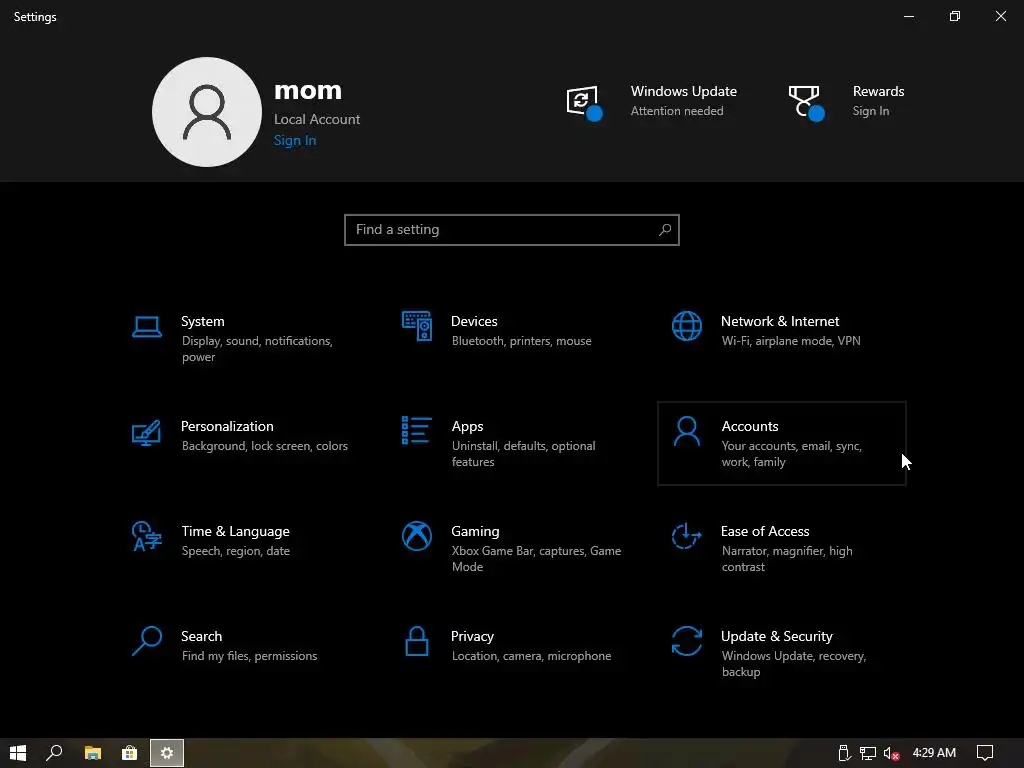The height and width of the screenshot is (768, 1024).
Task: Click the Gaming category title
Action: click(475, 532)
